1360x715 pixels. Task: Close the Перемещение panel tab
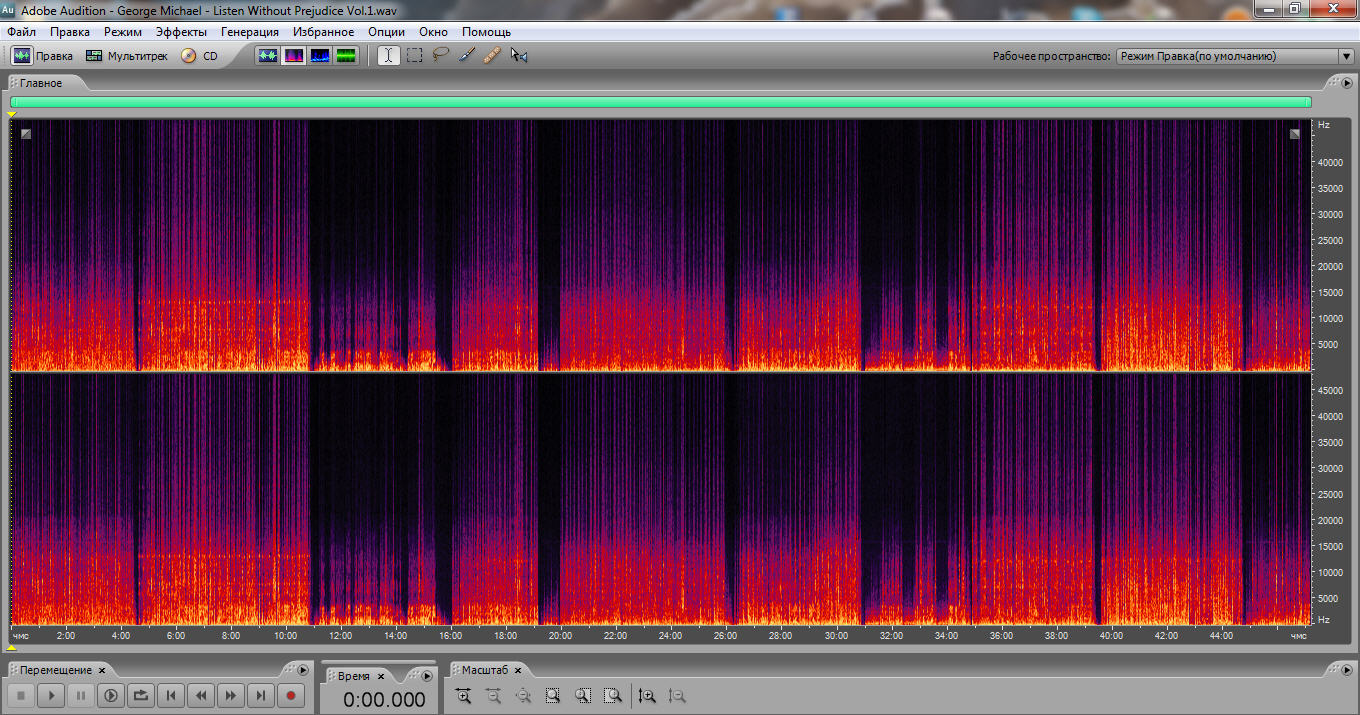click(x=102, y=670)
